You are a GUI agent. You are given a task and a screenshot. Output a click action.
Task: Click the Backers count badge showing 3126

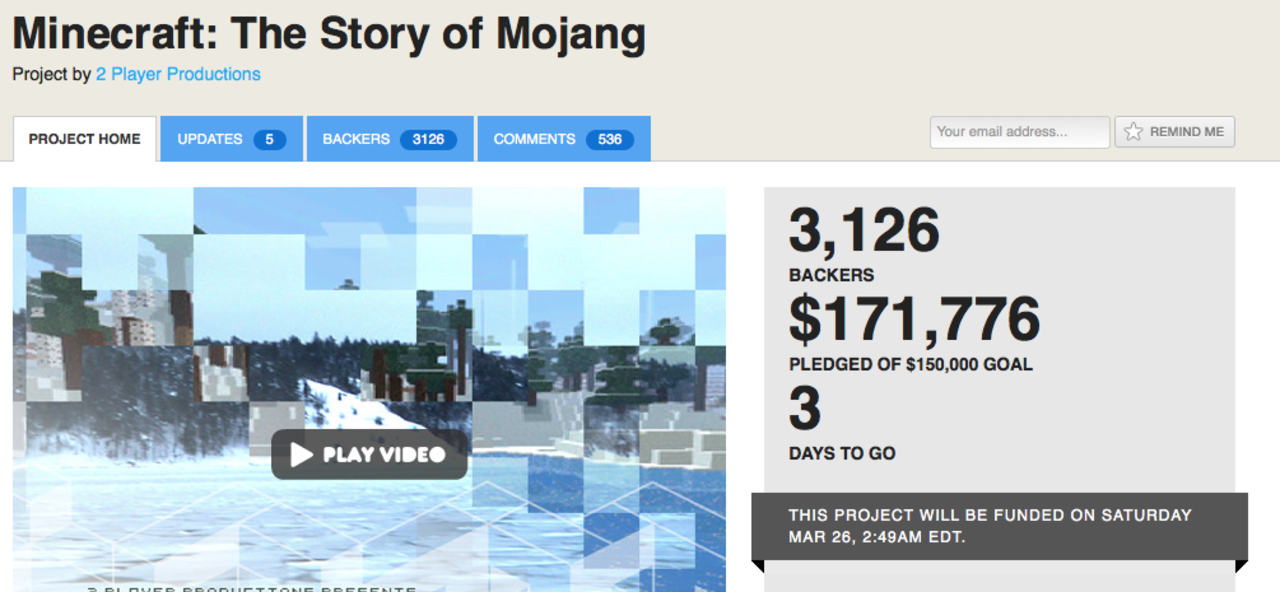(429, 139)
